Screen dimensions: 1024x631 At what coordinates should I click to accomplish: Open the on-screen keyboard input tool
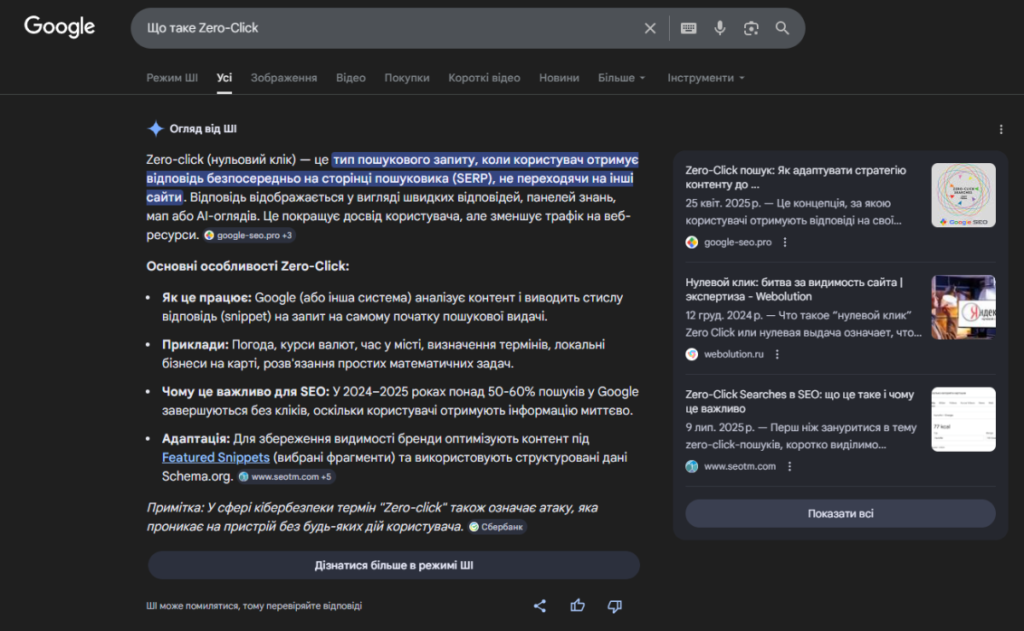point(688,28)
